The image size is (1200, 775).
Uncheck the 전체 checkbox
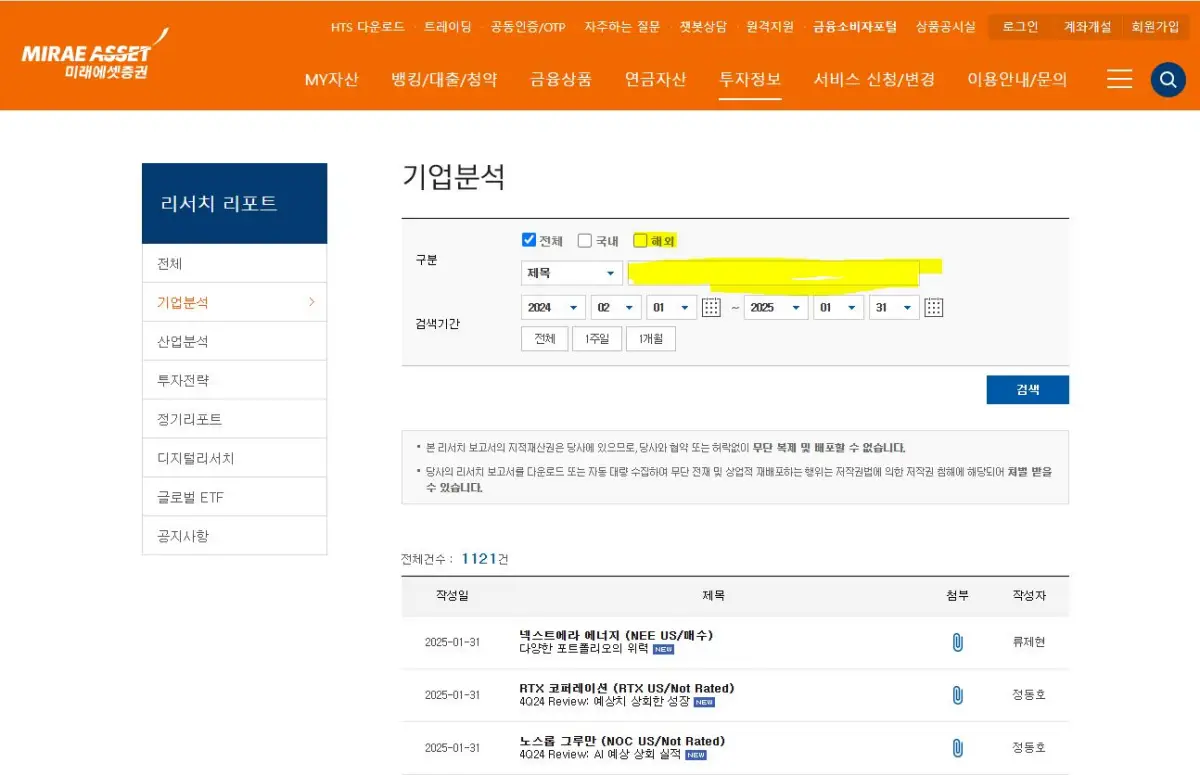(529, 239)
